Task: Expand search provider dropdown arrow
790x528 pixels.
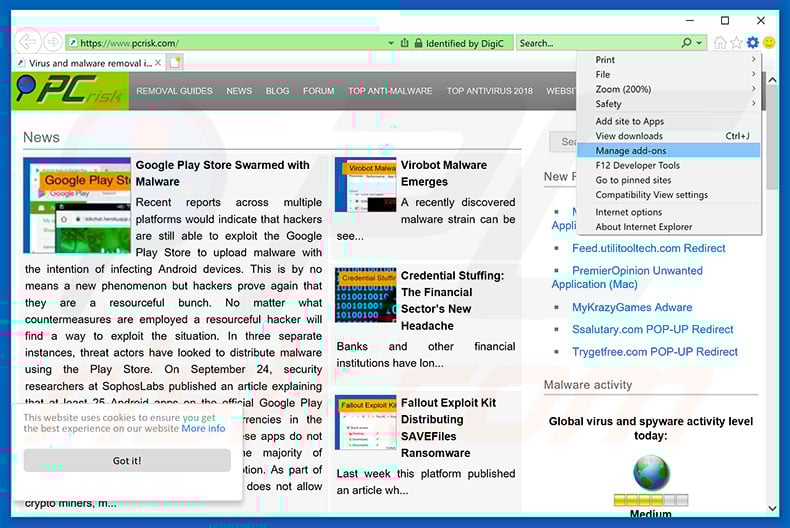Action: pos(699,43)
